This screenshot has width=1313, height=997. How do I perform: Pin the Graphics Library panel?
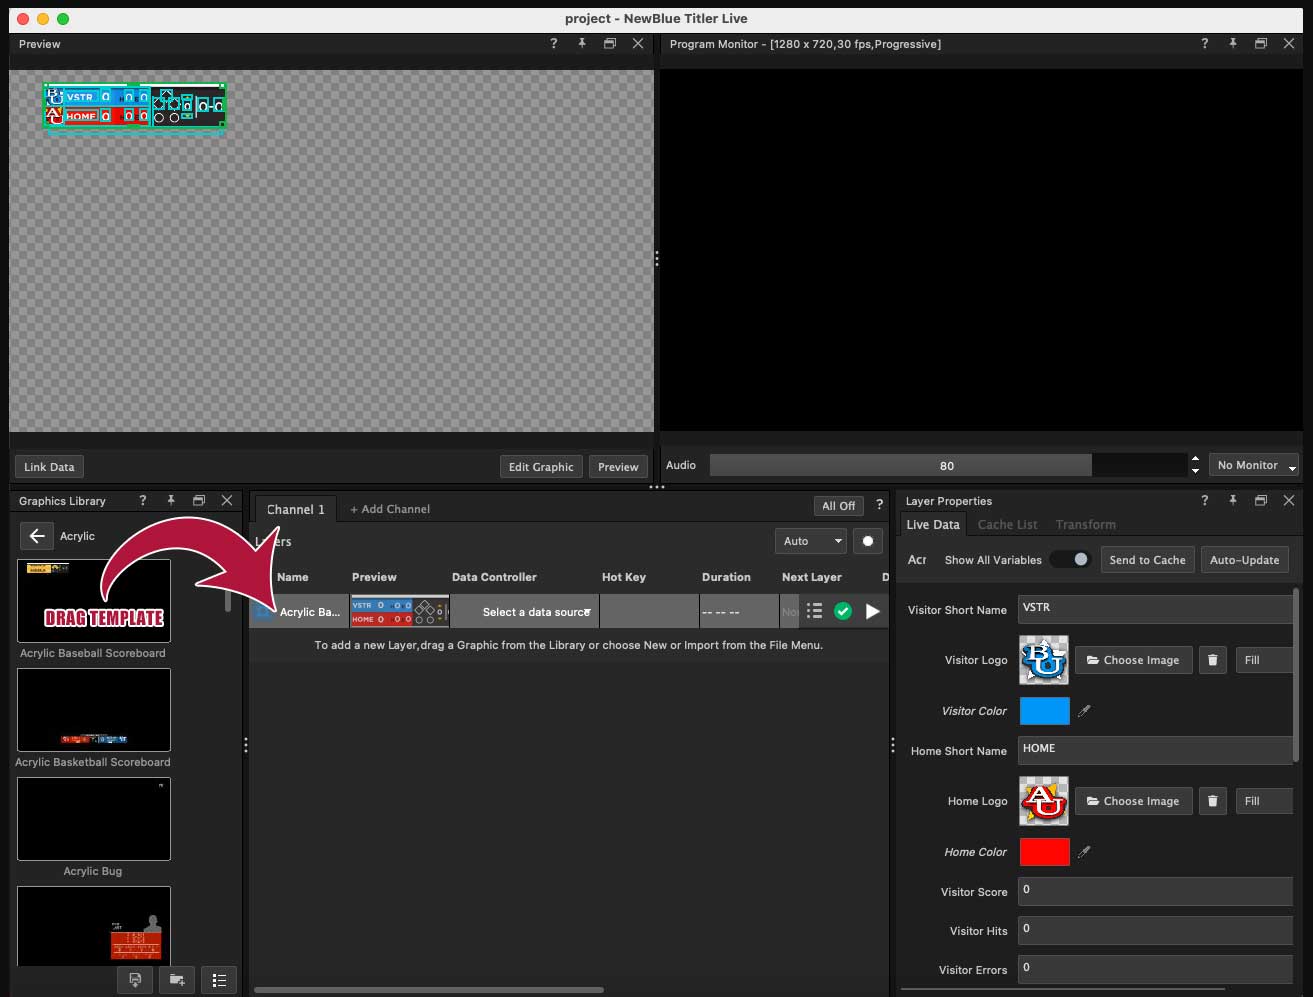tap(171, 500)
